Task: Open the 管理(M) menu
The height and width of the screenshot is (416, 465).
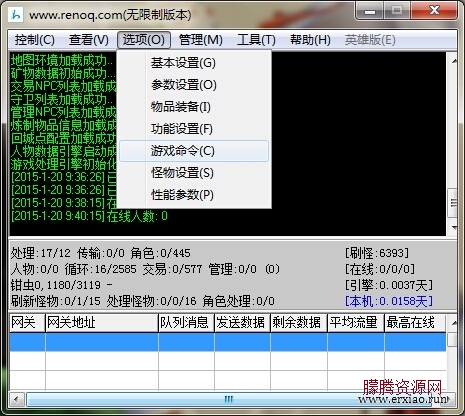Action: [x=201, y=40]
